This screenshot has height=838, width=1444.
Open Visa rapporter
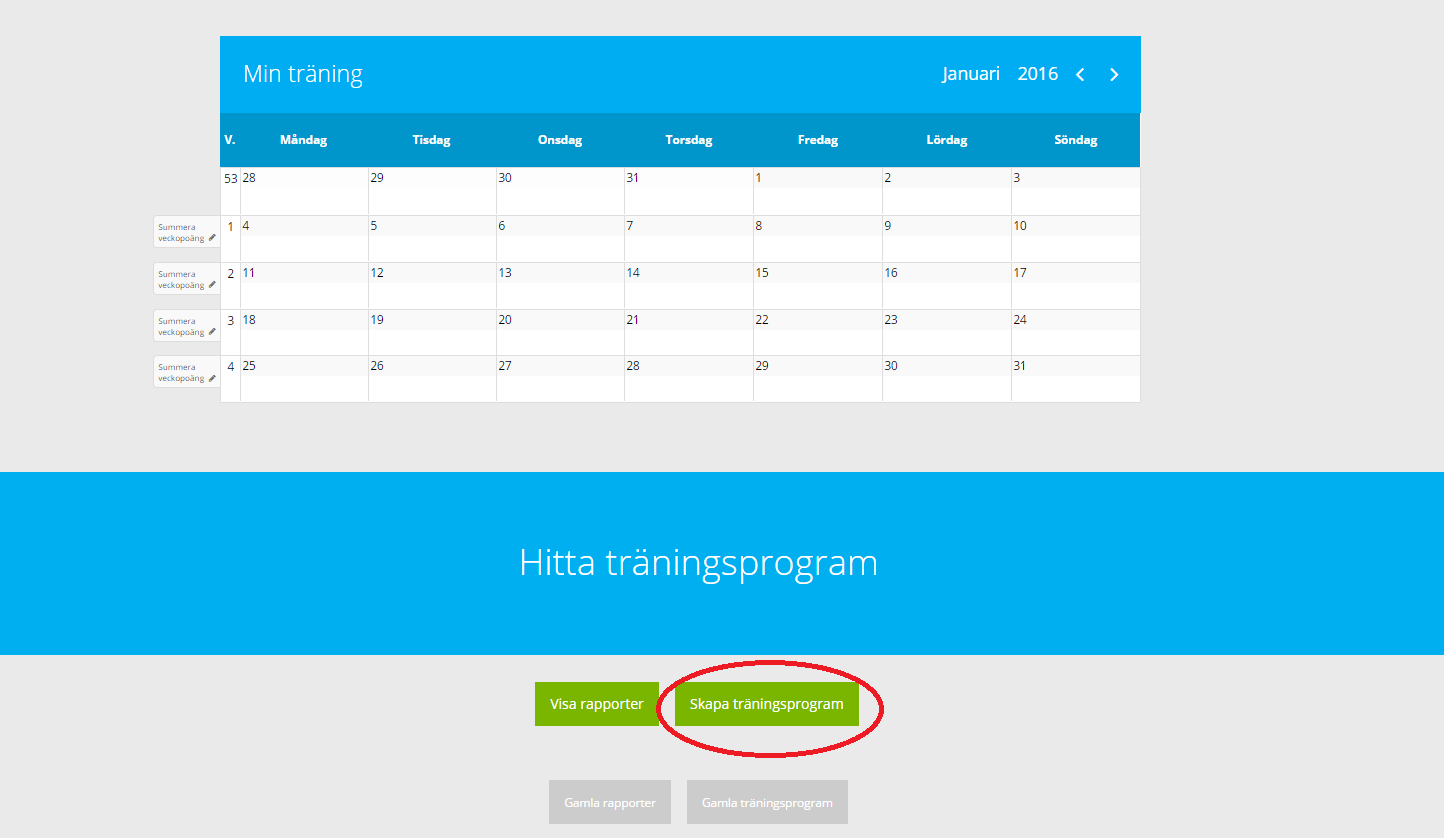[596, 704]
